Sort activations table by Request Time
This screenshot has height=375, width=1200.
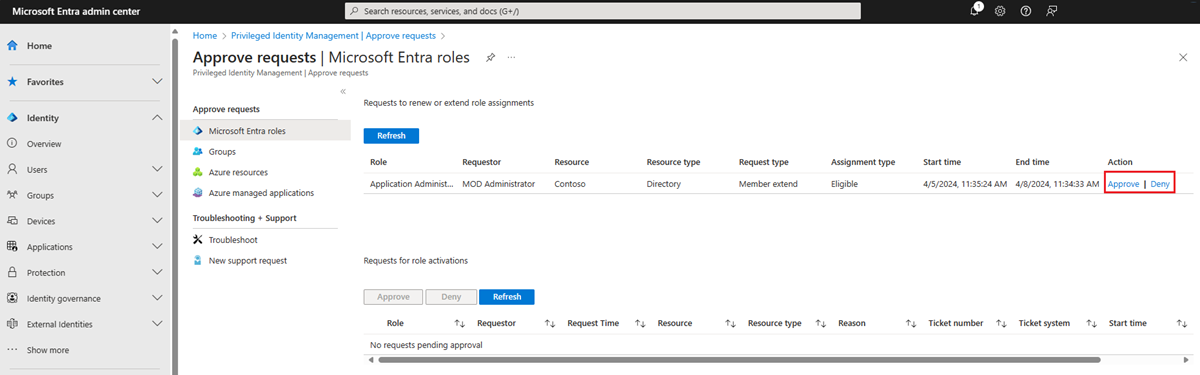point(641,324)
